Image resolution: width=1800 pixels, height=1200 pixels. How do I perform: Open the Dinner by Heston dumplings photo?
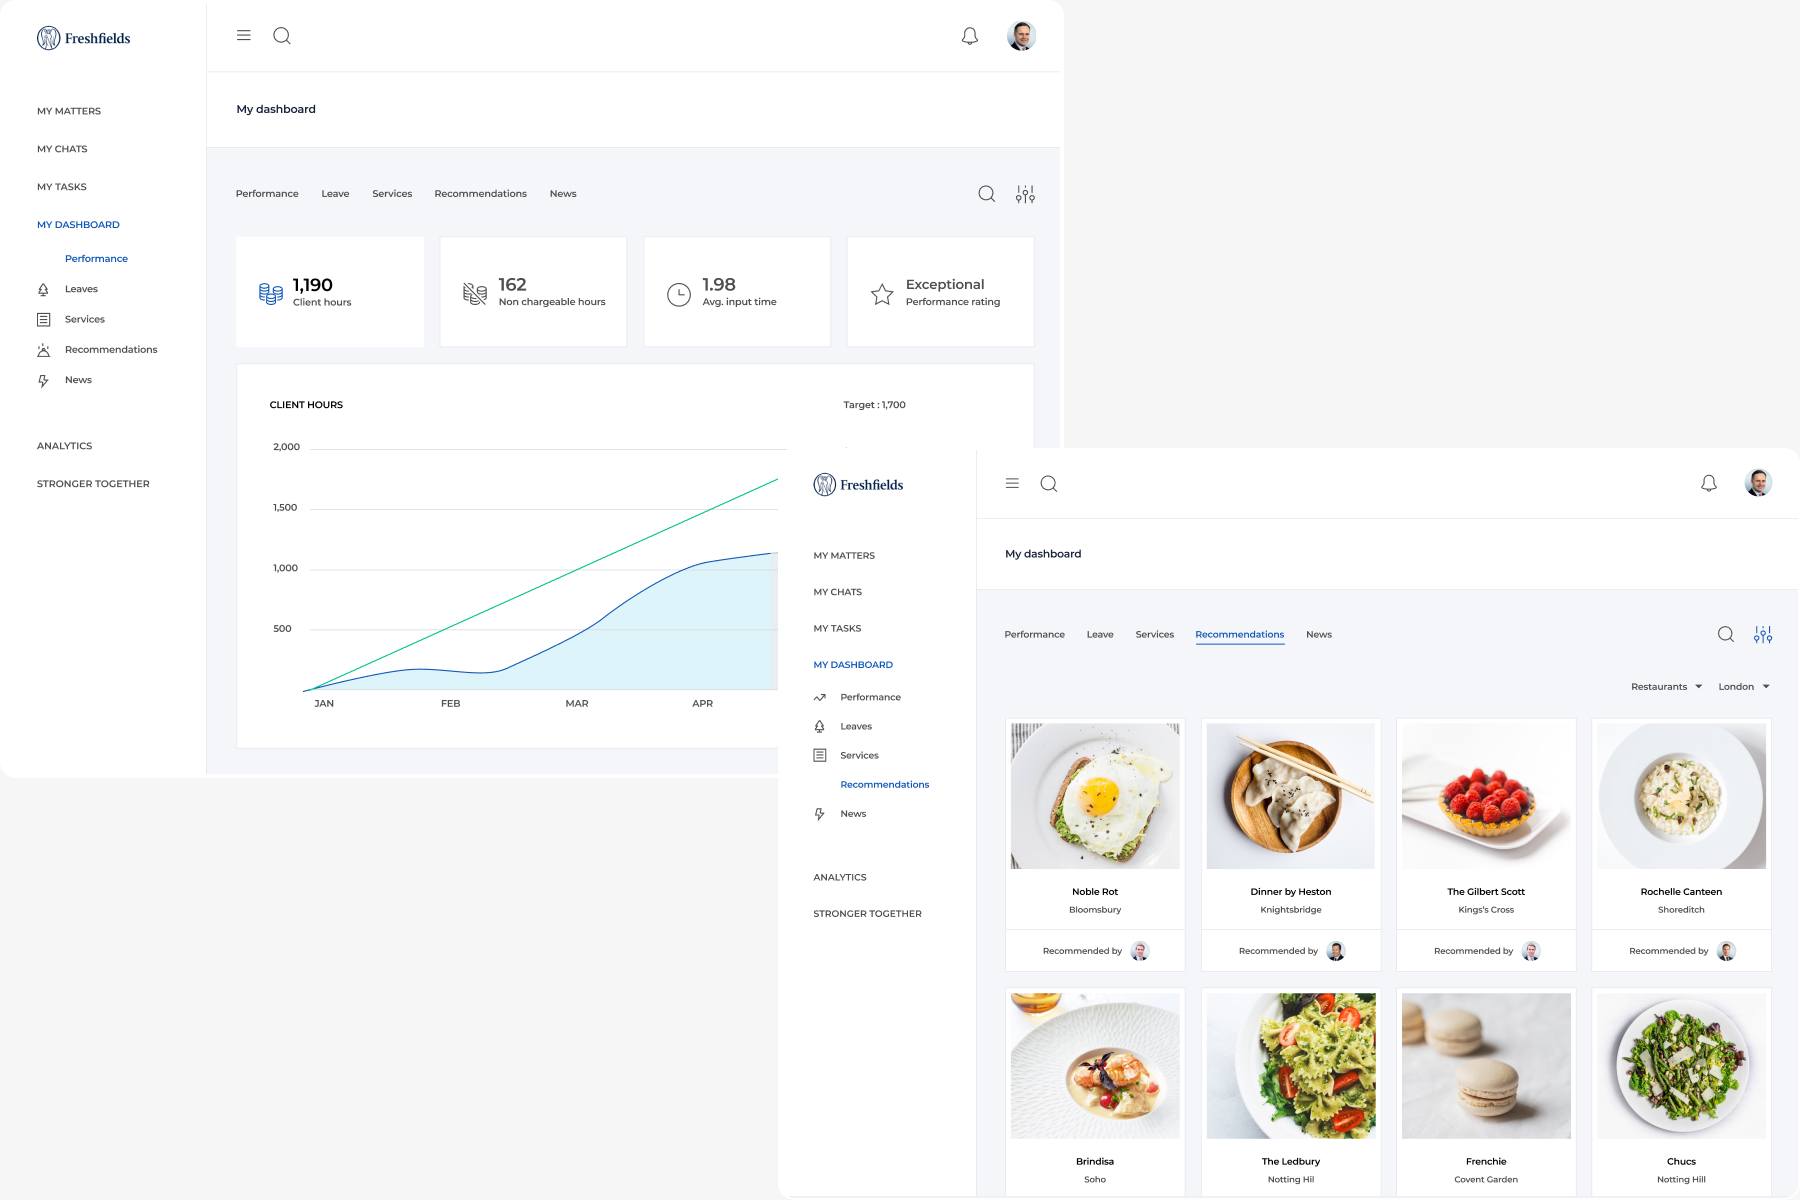point(1290,796)
